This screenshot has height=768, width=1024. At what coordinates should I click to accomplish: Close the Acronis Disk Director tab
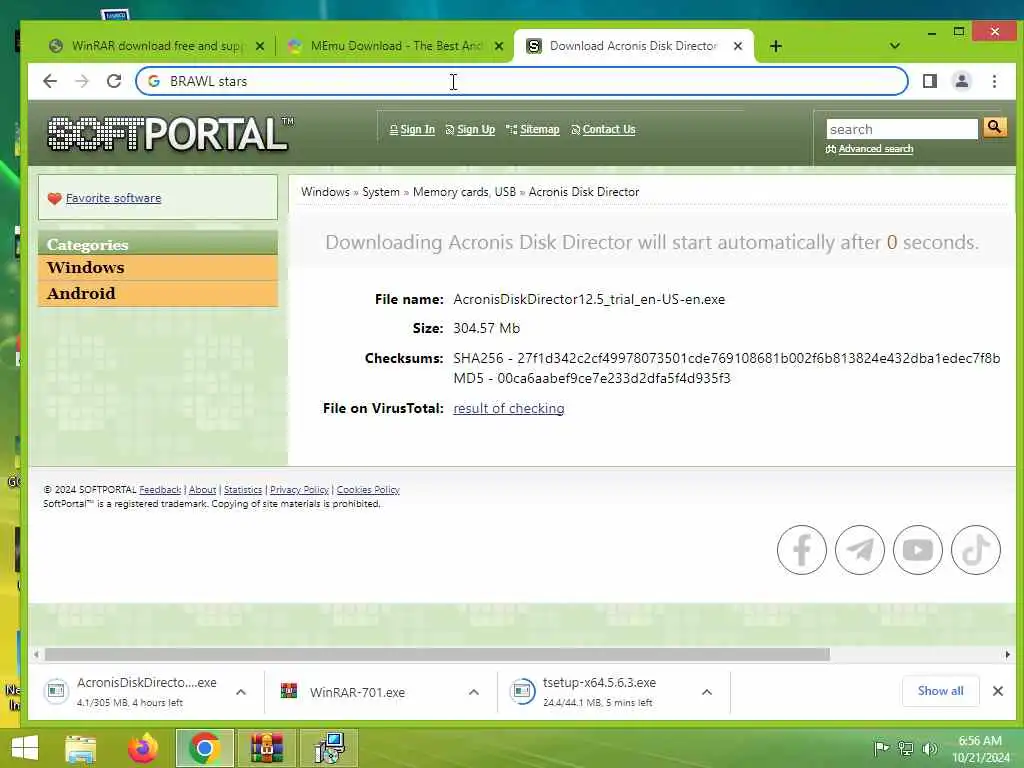pyautogui.click(x=738, y=46)
